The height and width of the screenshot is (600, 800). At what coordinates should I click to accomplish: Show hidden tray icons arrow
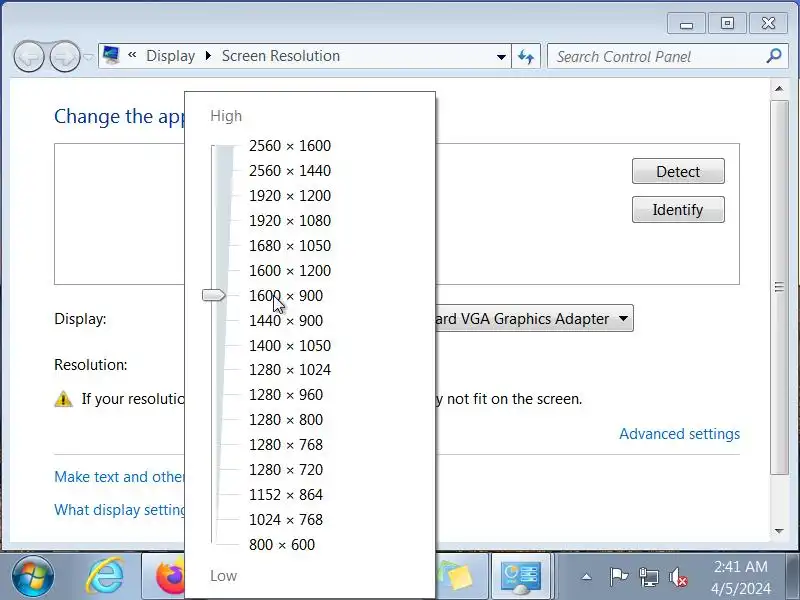click(587, 577)
